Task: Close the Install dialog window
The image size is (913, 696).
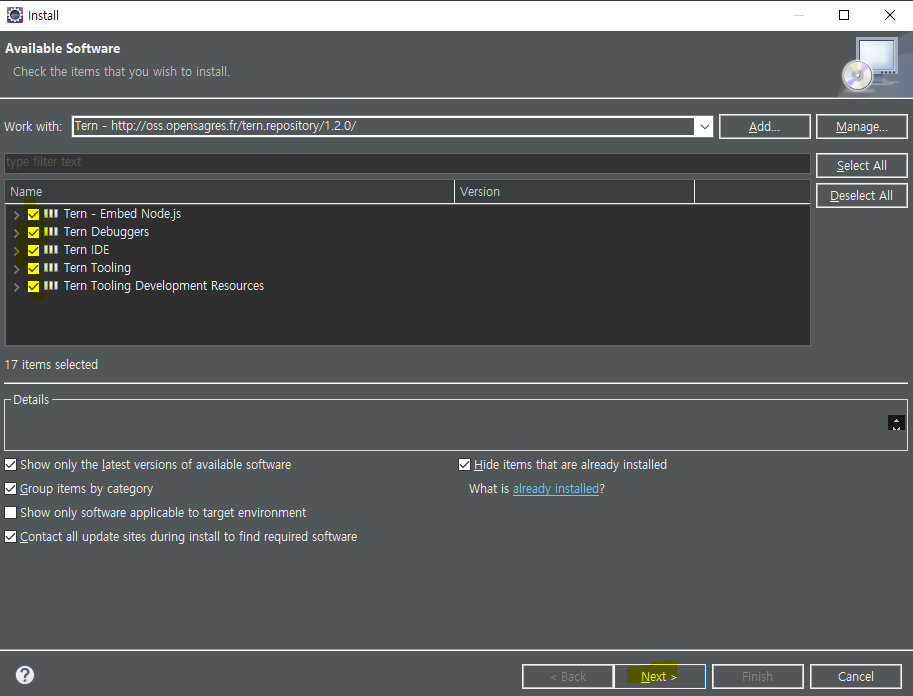Action: click(x=890, y=15)
